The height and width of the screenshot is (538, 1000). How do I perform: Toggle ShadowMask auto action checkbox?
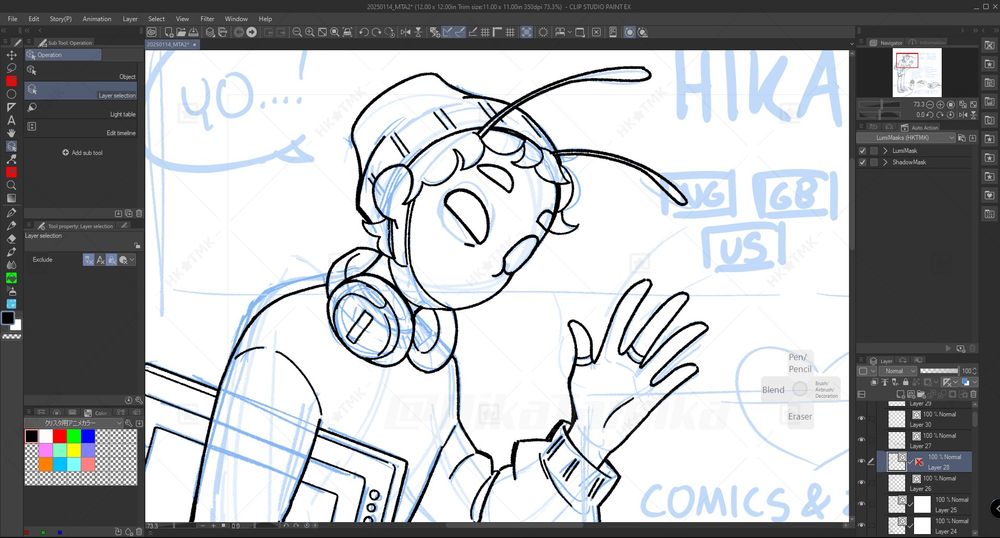point(862,162)
